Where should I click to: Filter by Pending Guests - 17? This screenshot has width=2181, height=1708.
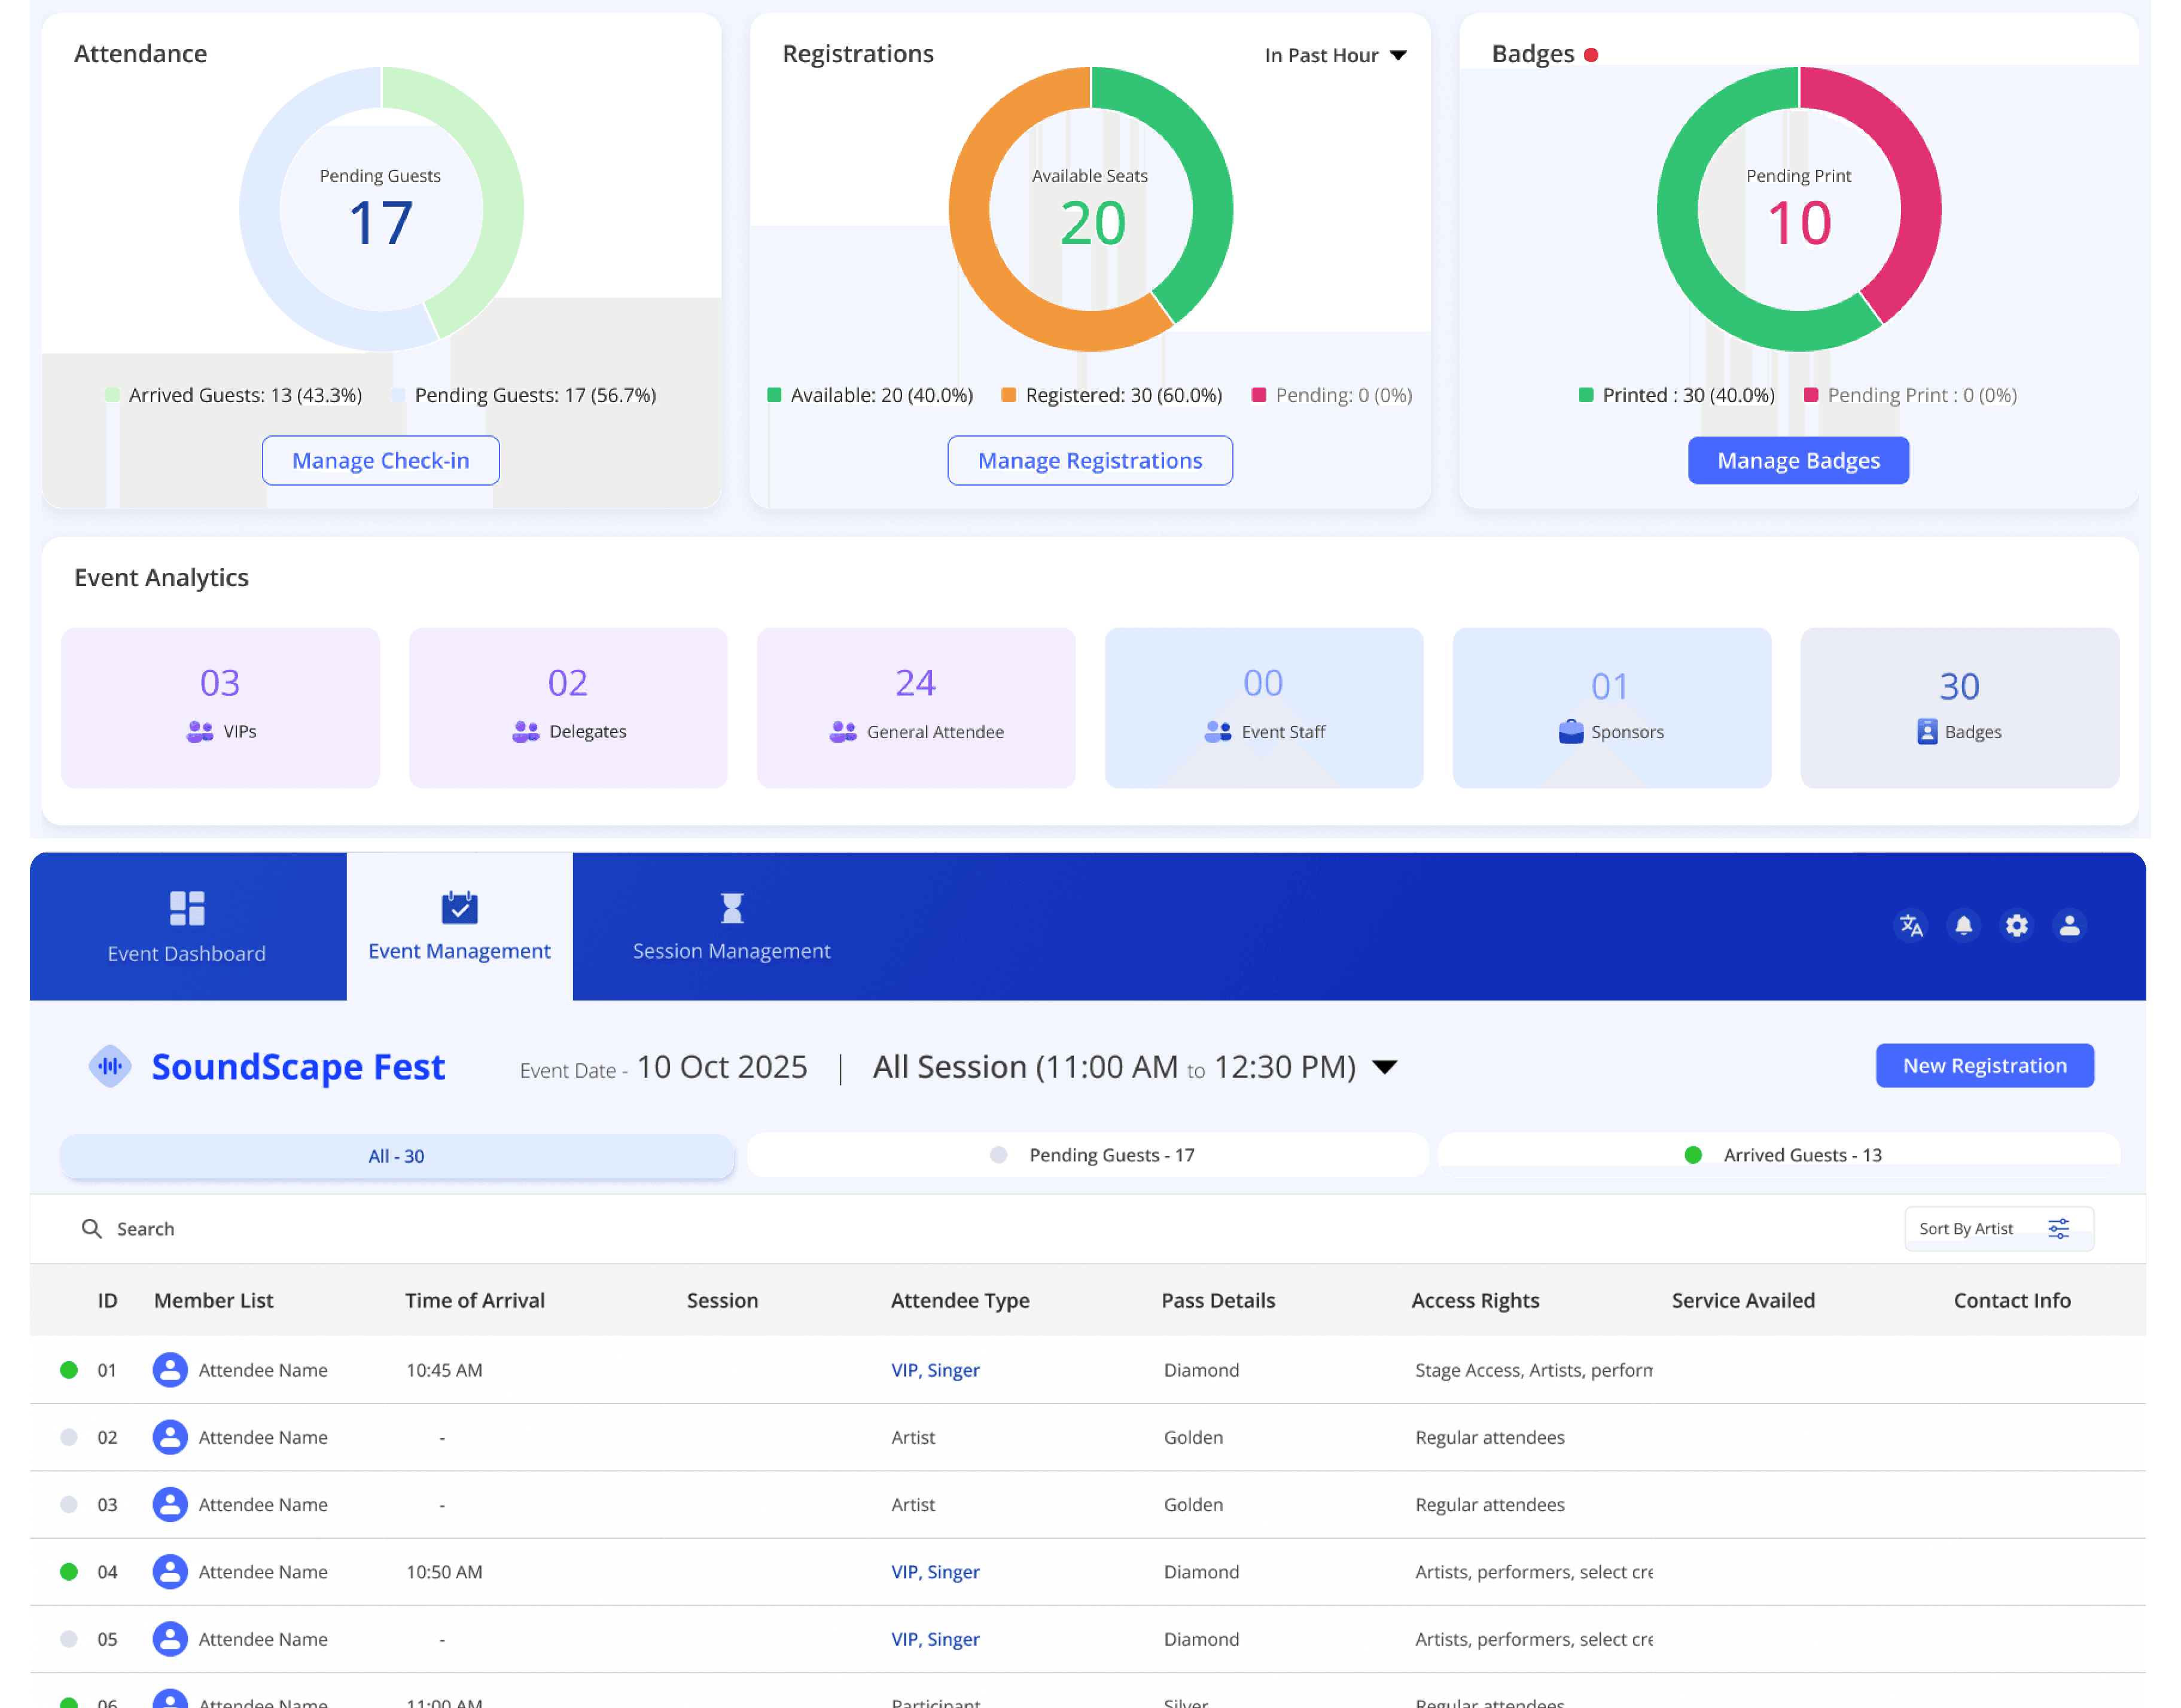[x=1088, y=1155]
